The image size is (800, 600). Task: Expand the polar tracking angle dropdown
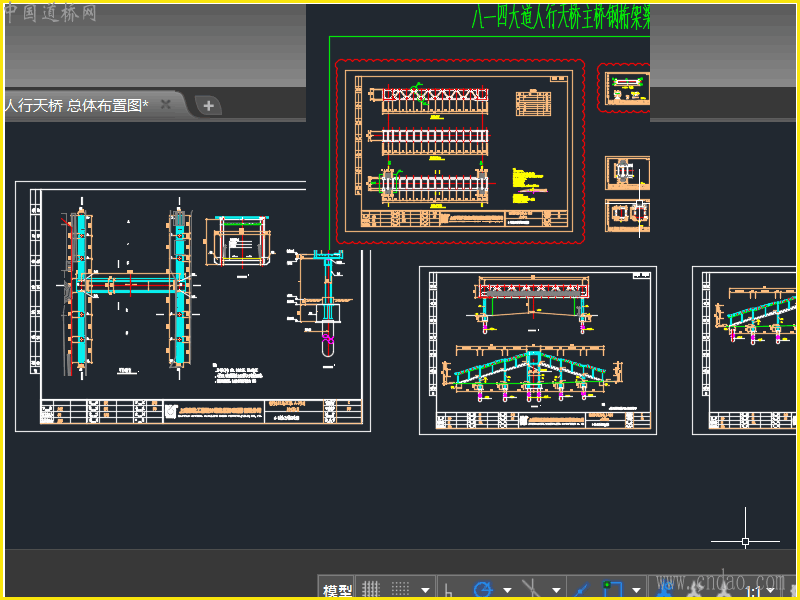tap(507, 591)
